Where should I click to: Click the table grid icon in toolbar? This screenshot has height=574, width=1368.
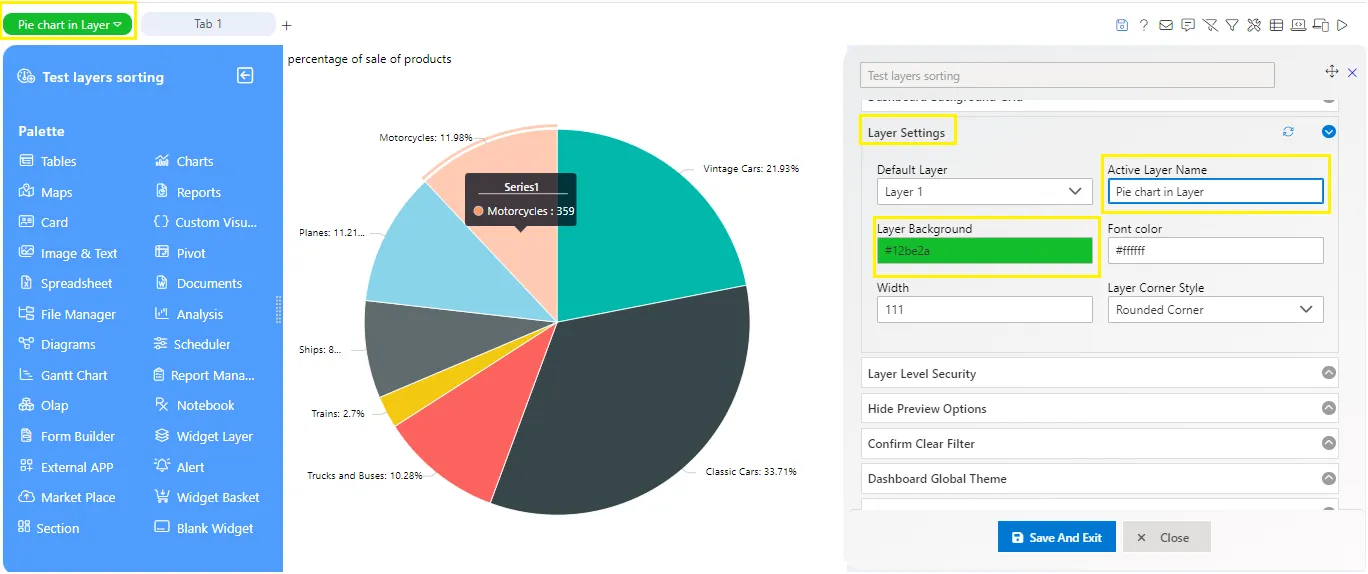(1276, 25)
